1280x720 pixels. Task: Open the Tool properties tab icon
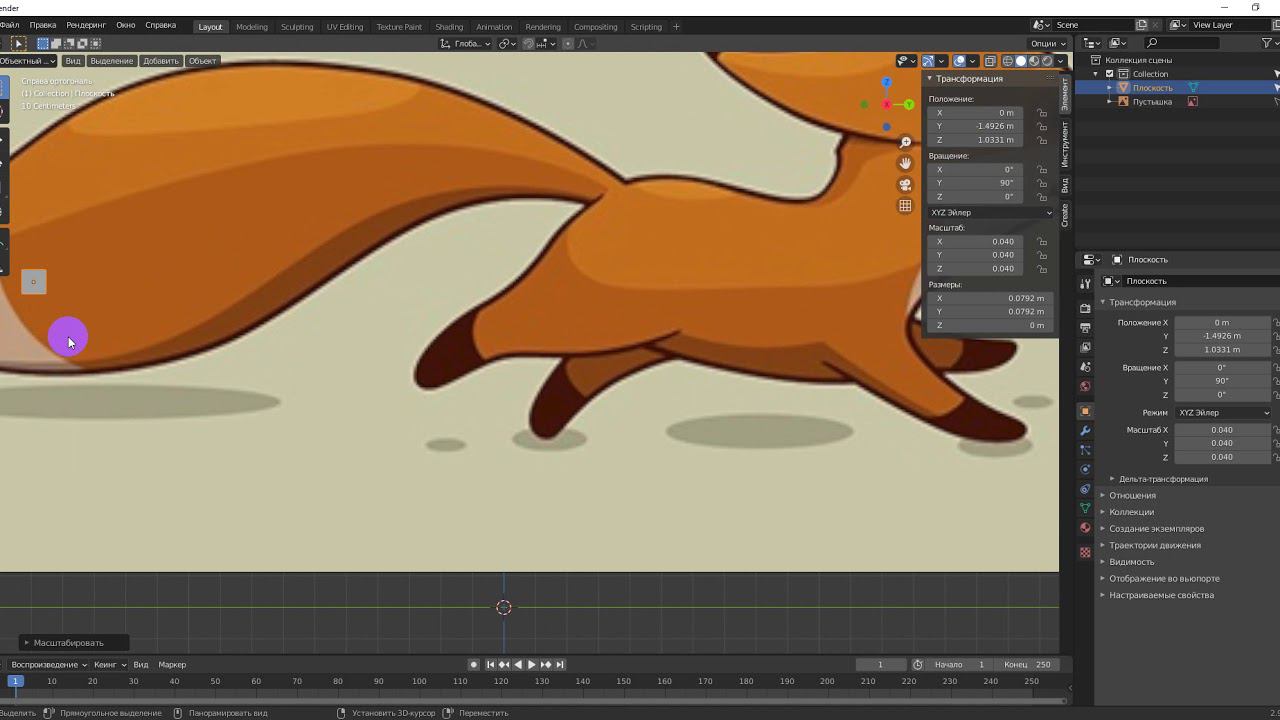point(1085,285)
